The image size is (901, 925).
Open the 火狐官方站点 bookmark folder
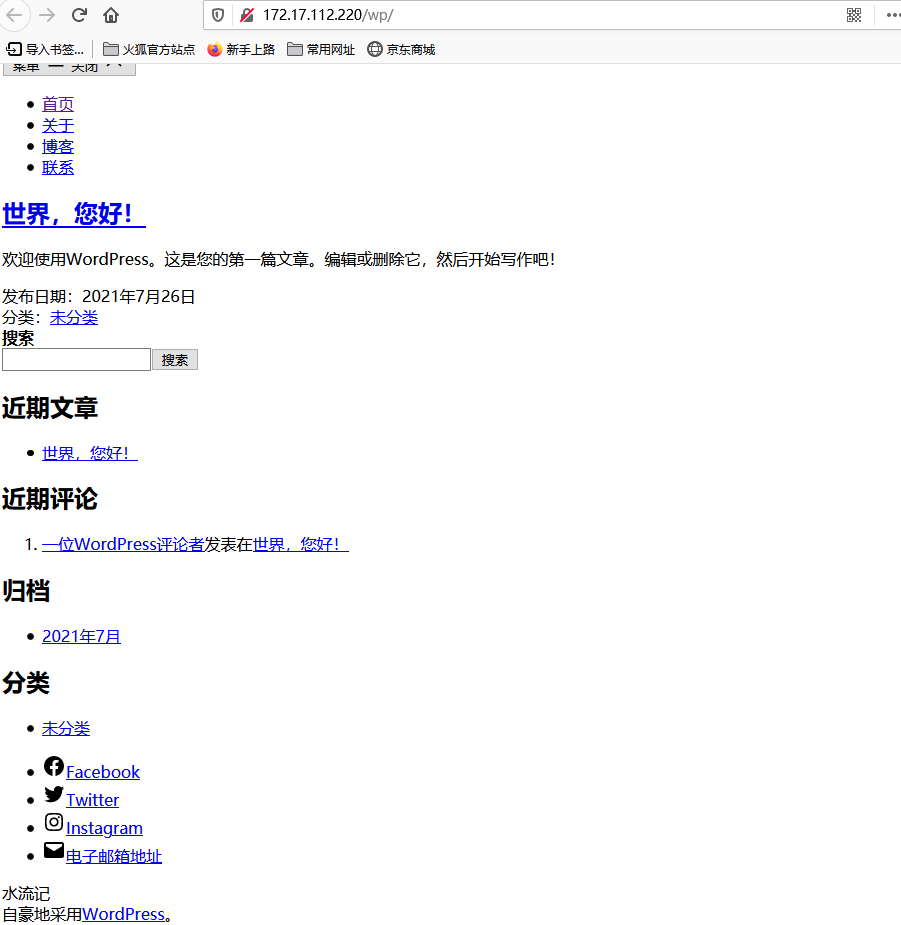pos(148,49)
